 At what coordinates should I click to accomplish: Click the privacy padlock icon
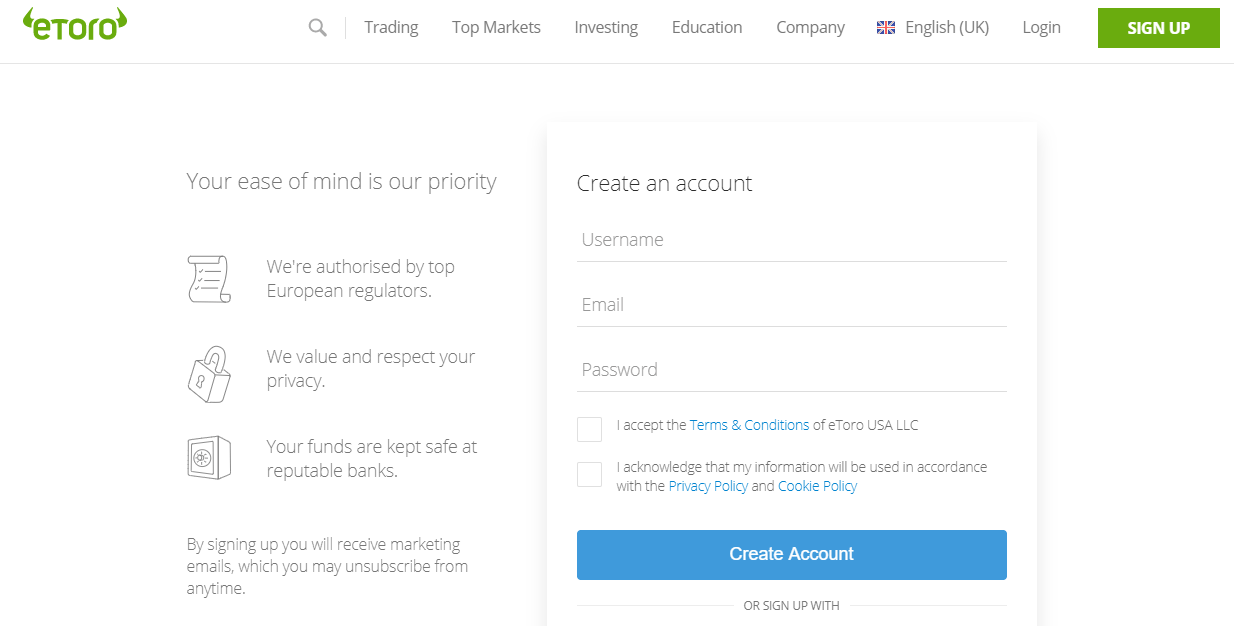click(209, 373)
